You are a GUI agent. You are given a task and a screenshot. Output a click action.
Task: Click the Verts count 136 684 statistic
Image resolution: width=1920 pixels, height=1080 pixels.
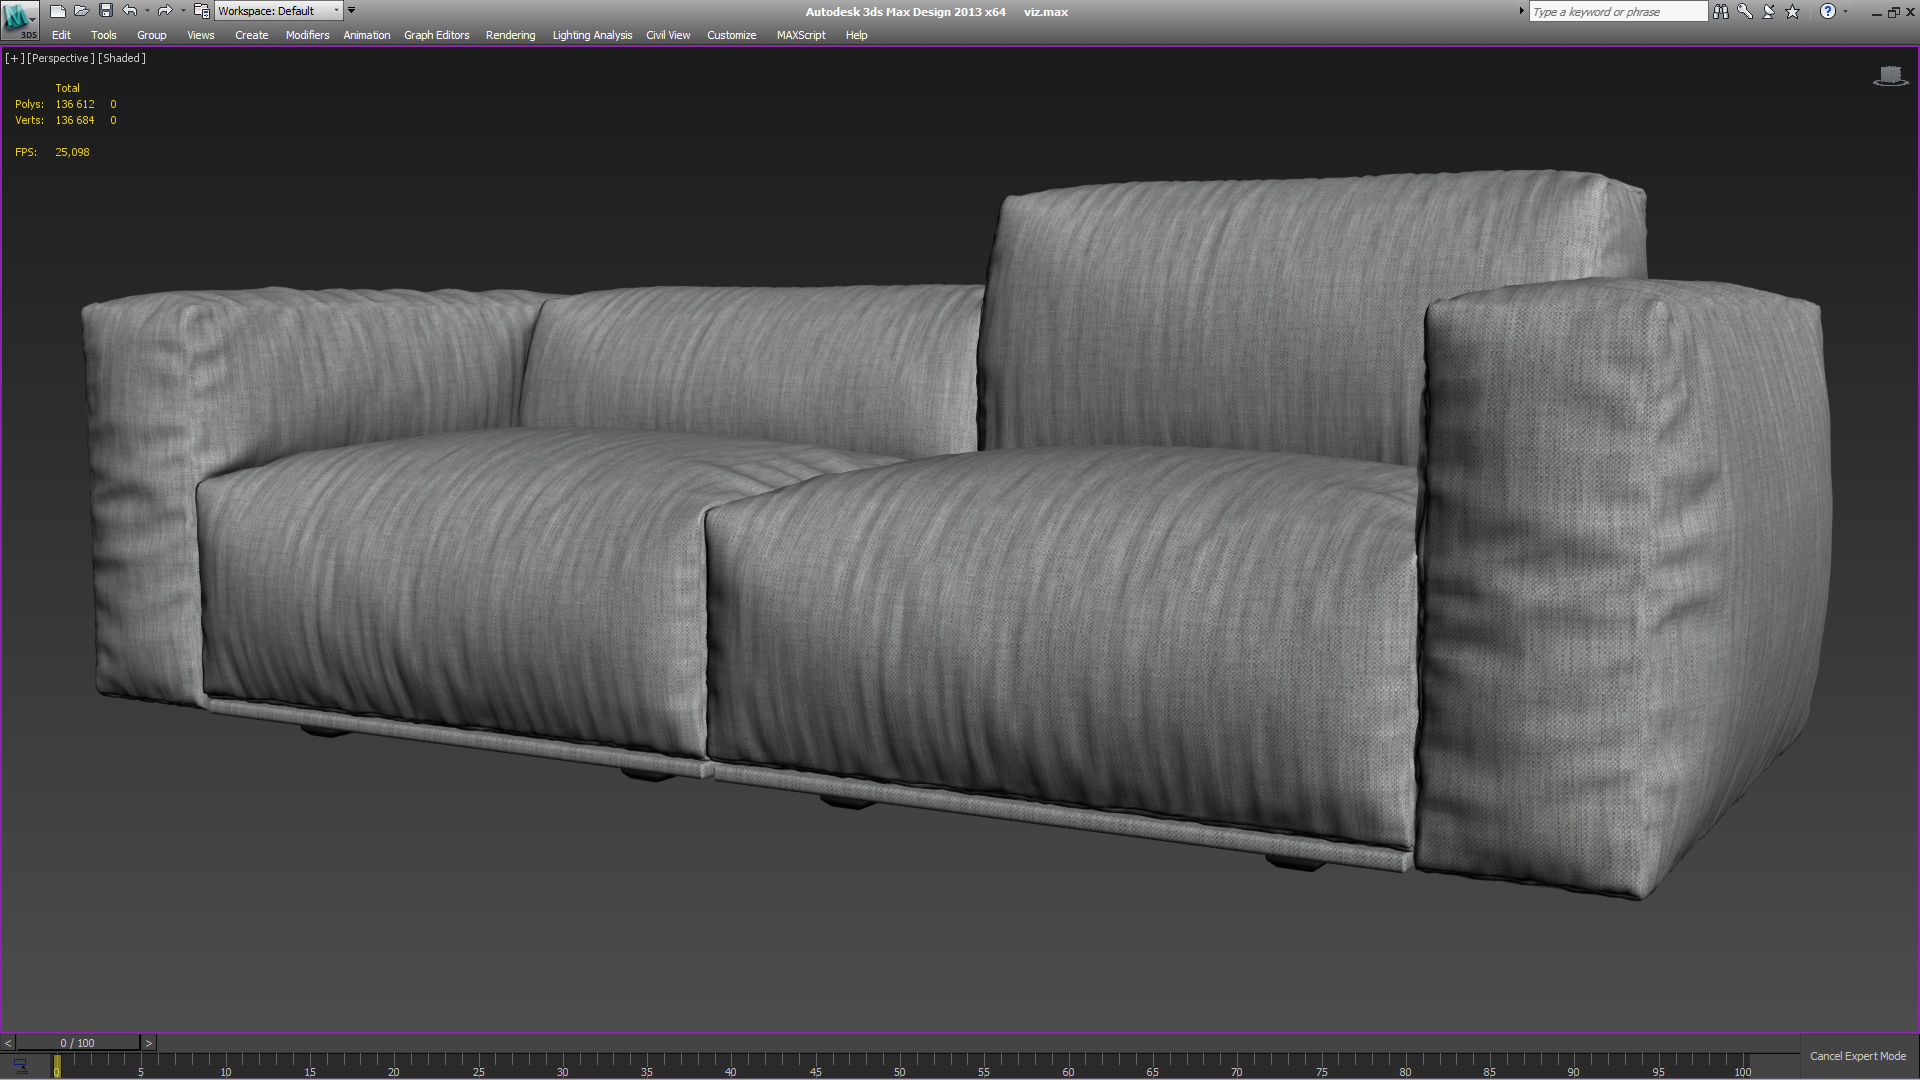[x=75, y=120]
